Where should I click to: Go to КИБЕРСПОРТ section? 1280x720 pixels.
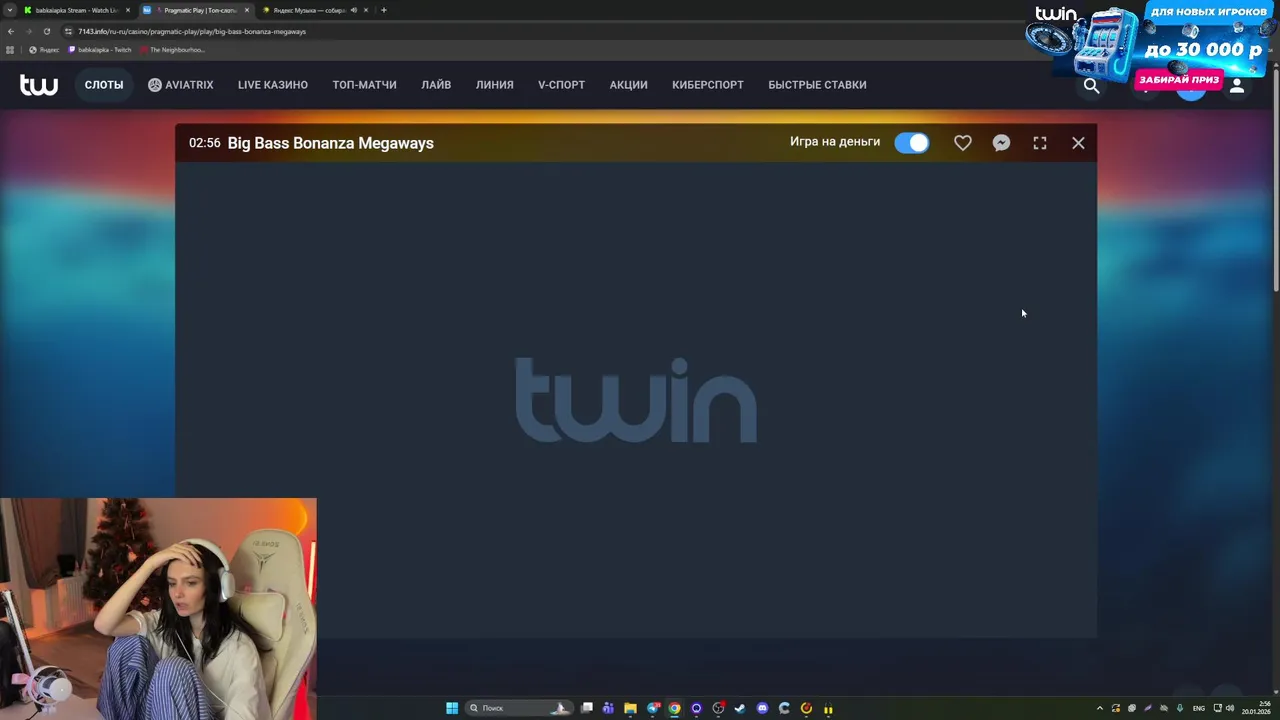tap(708, 85)
